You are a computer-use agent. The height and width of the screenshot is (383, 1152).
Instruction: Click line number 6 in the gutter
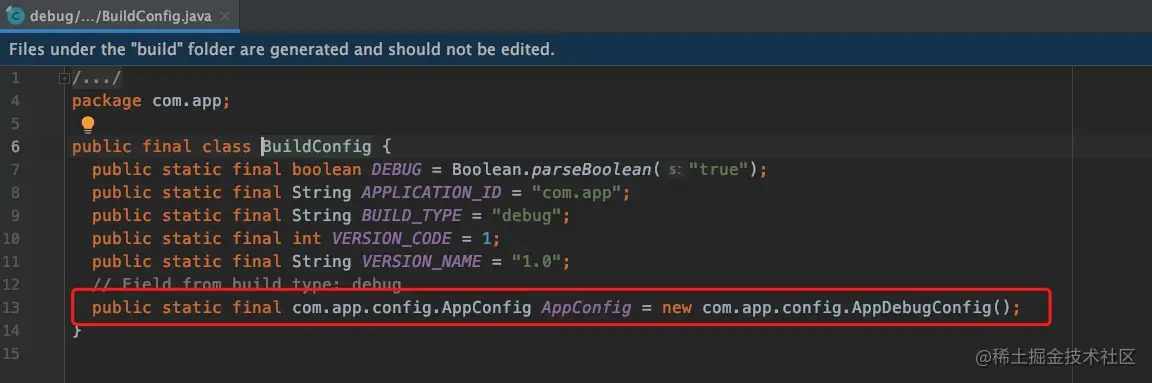(15, 147)
